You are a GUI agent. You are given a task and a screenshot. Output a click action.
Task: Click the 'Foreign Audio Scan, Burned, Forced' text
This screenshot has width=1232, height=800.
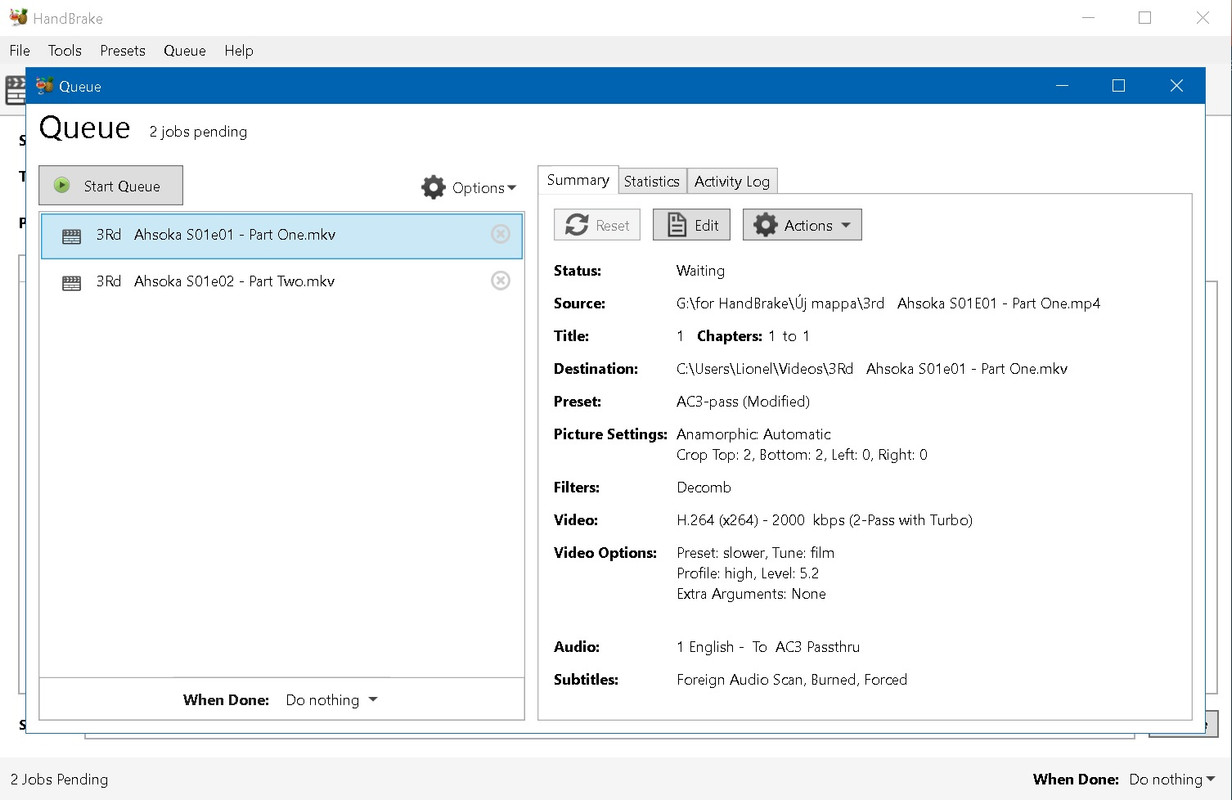(792, 679)
